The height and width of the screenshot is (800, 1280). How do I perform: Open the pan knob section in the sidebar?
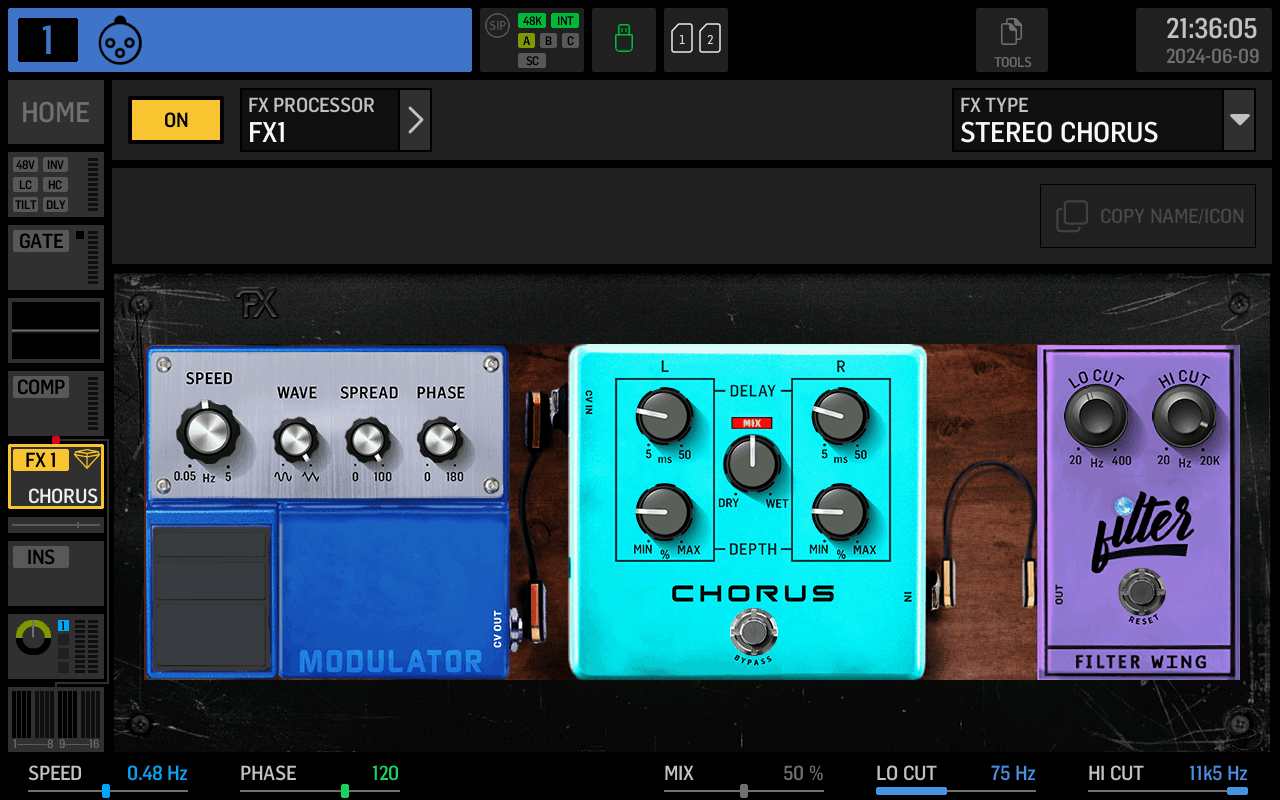[56, 648]
